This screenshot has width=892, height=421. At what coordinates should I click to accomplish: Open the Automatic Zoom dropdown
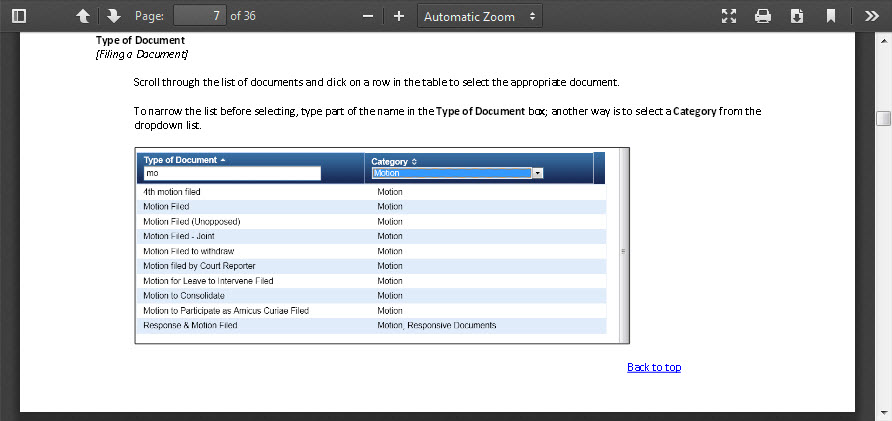pyautogui.click(x=479, y=16)
